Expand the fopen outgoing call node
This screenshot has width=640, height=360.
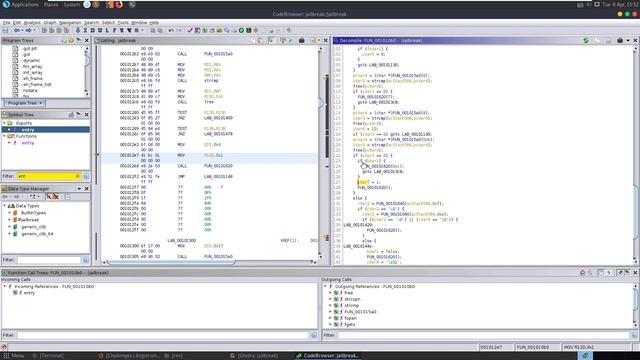pos(330,318)
